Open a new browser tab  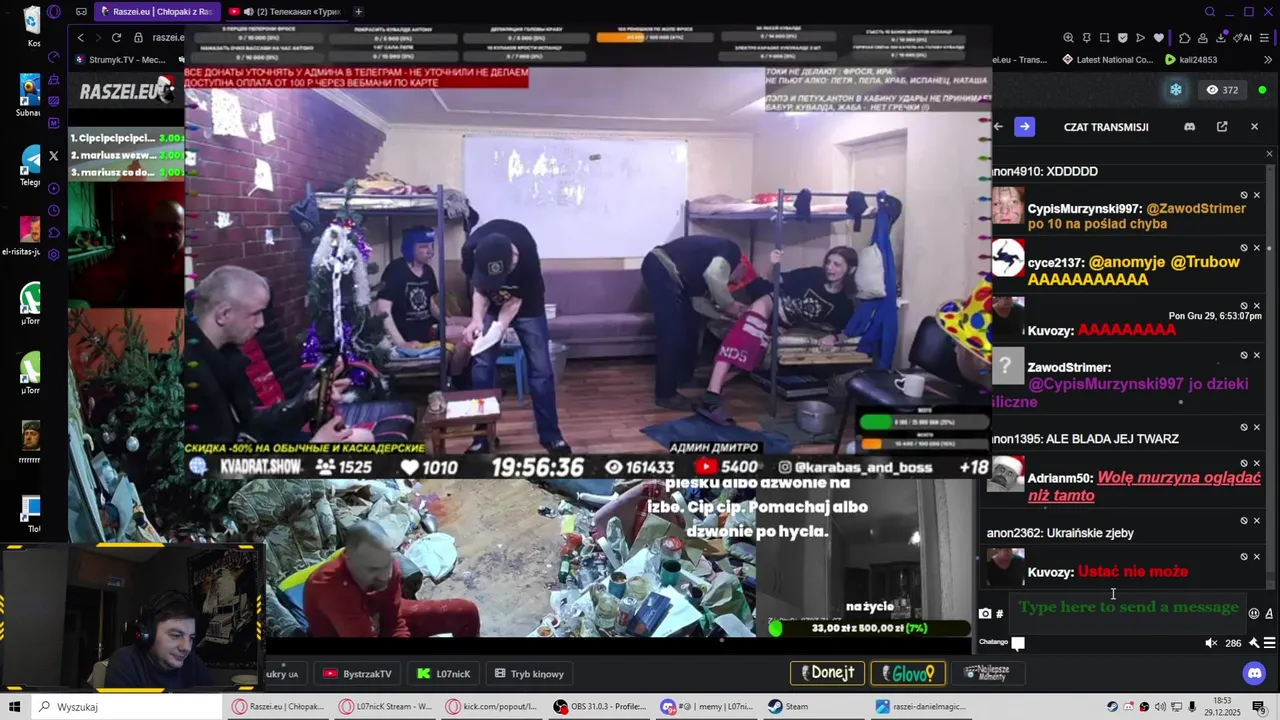pyautogui.click(x=358, y=12)
